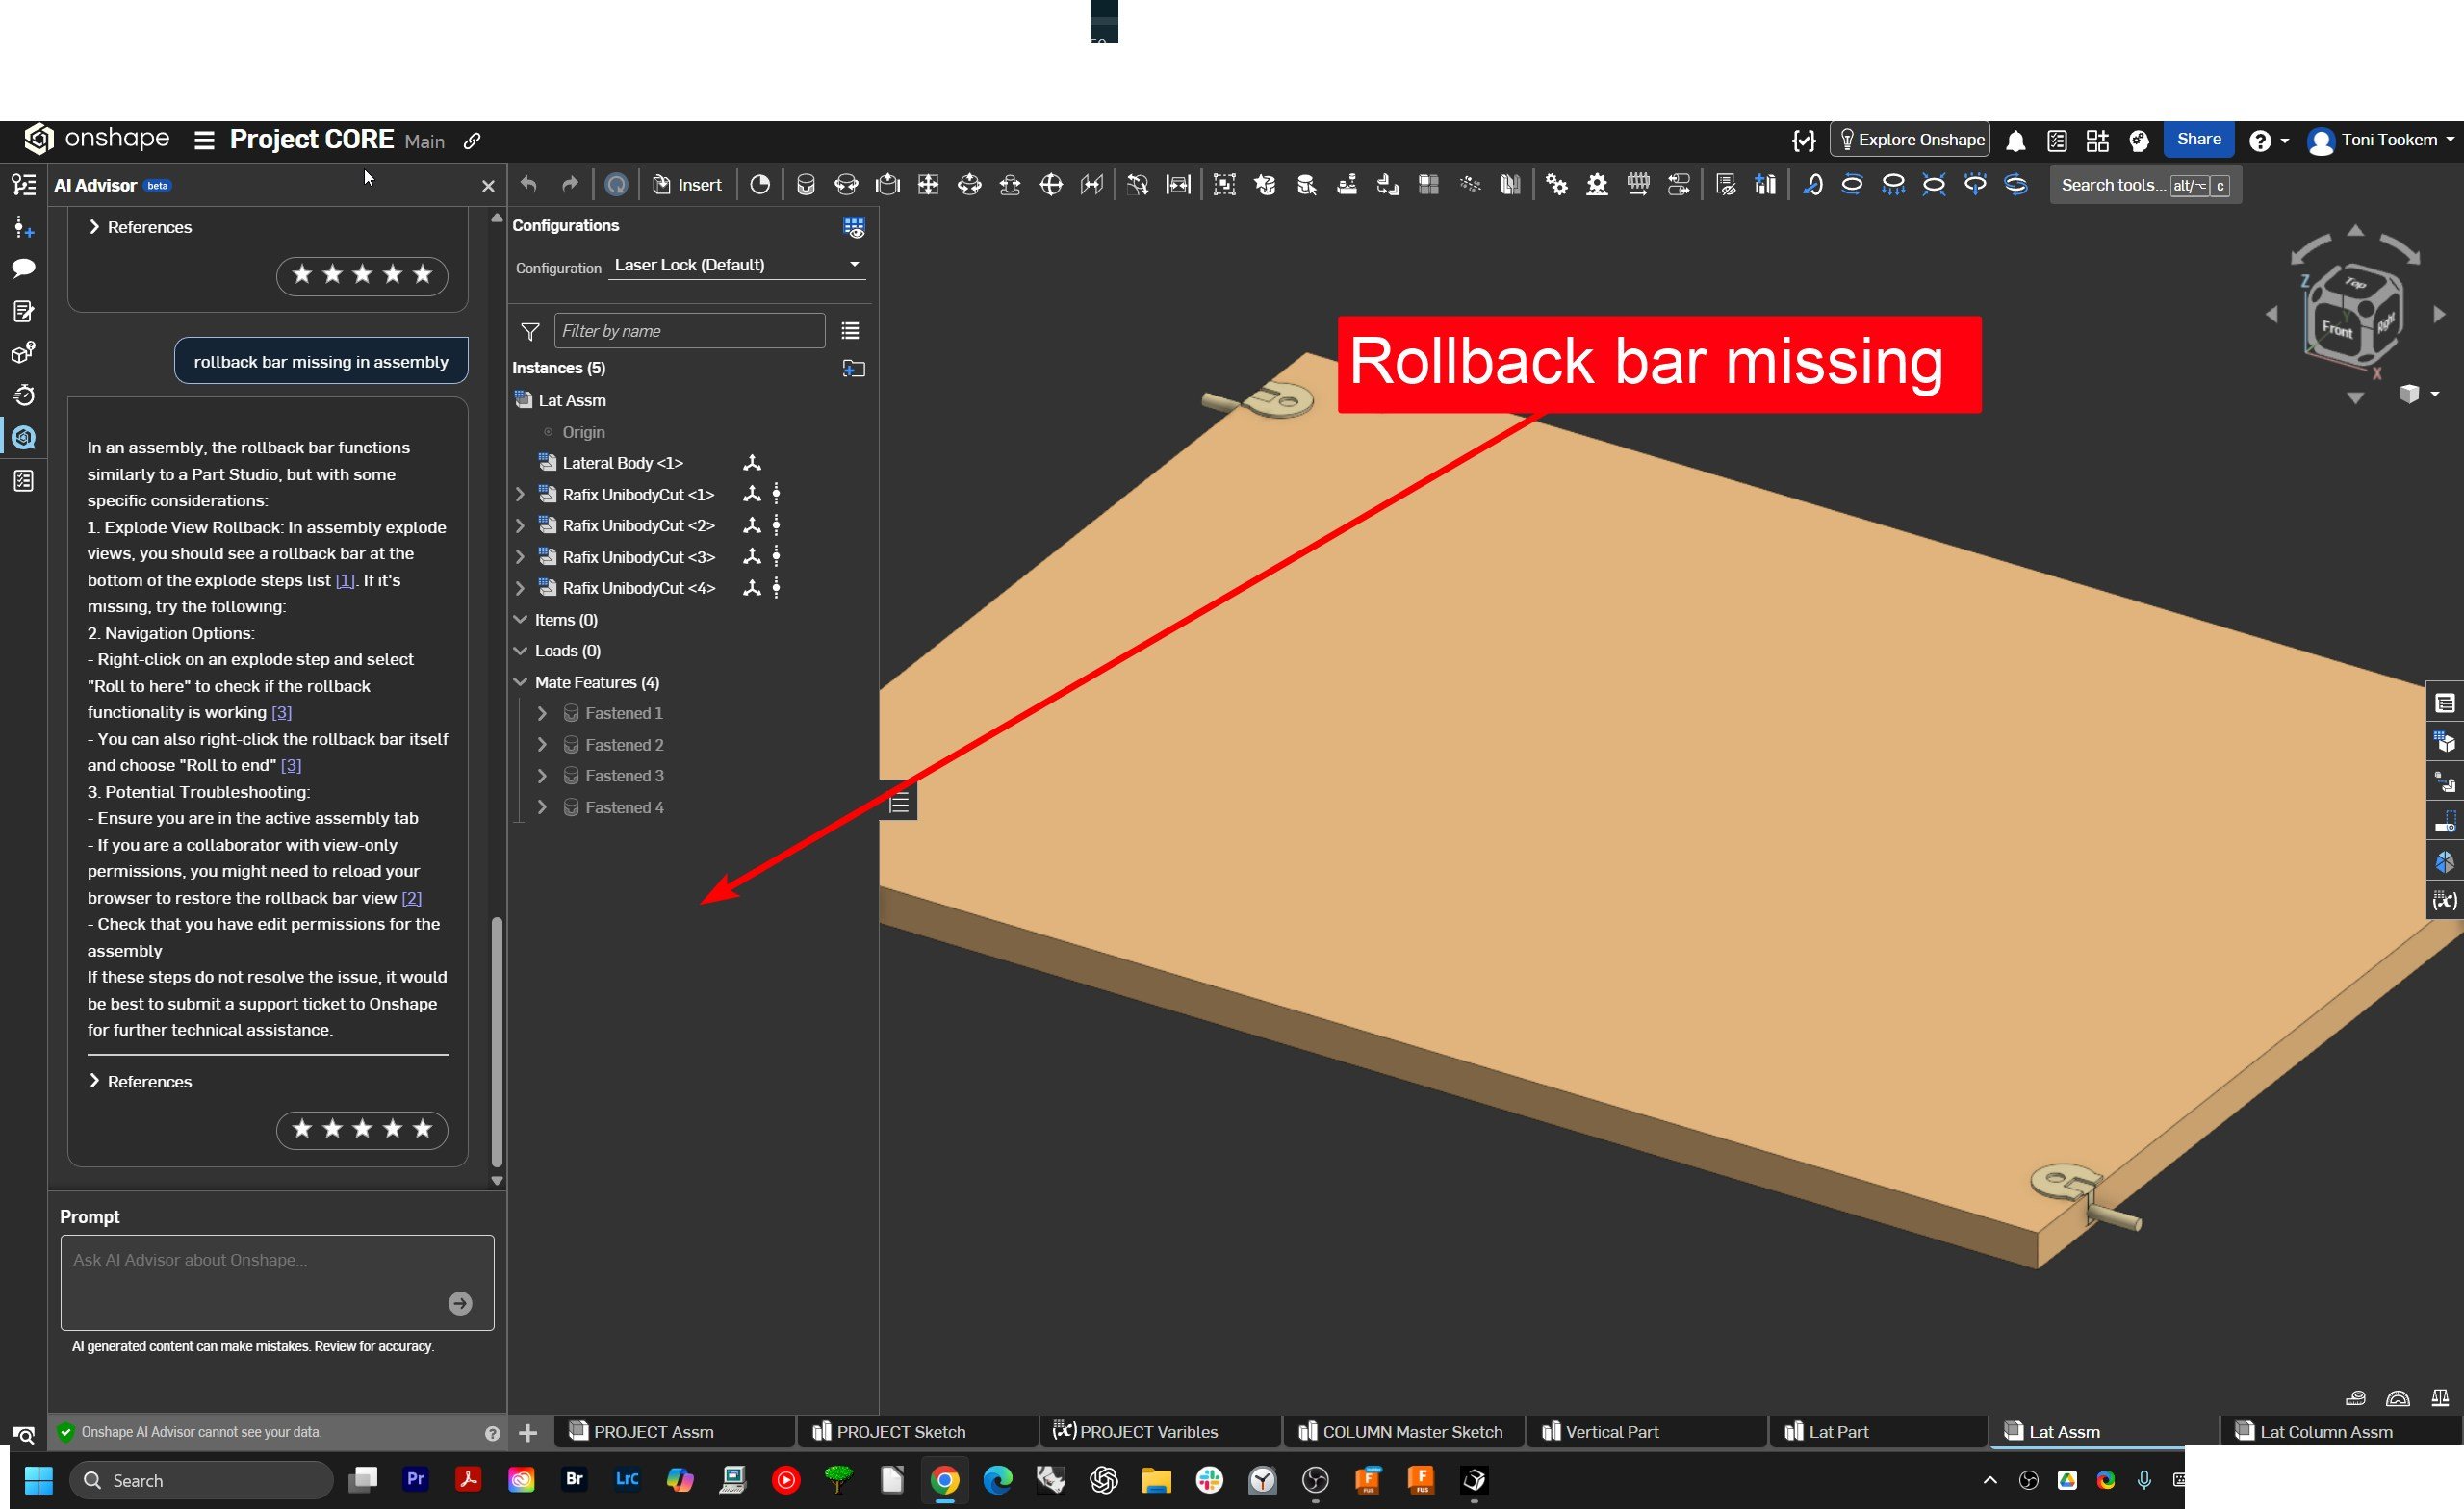Click the Undo arrow icon
The height and width of the screenshot is (1509, 2464).
pos(529,184)
